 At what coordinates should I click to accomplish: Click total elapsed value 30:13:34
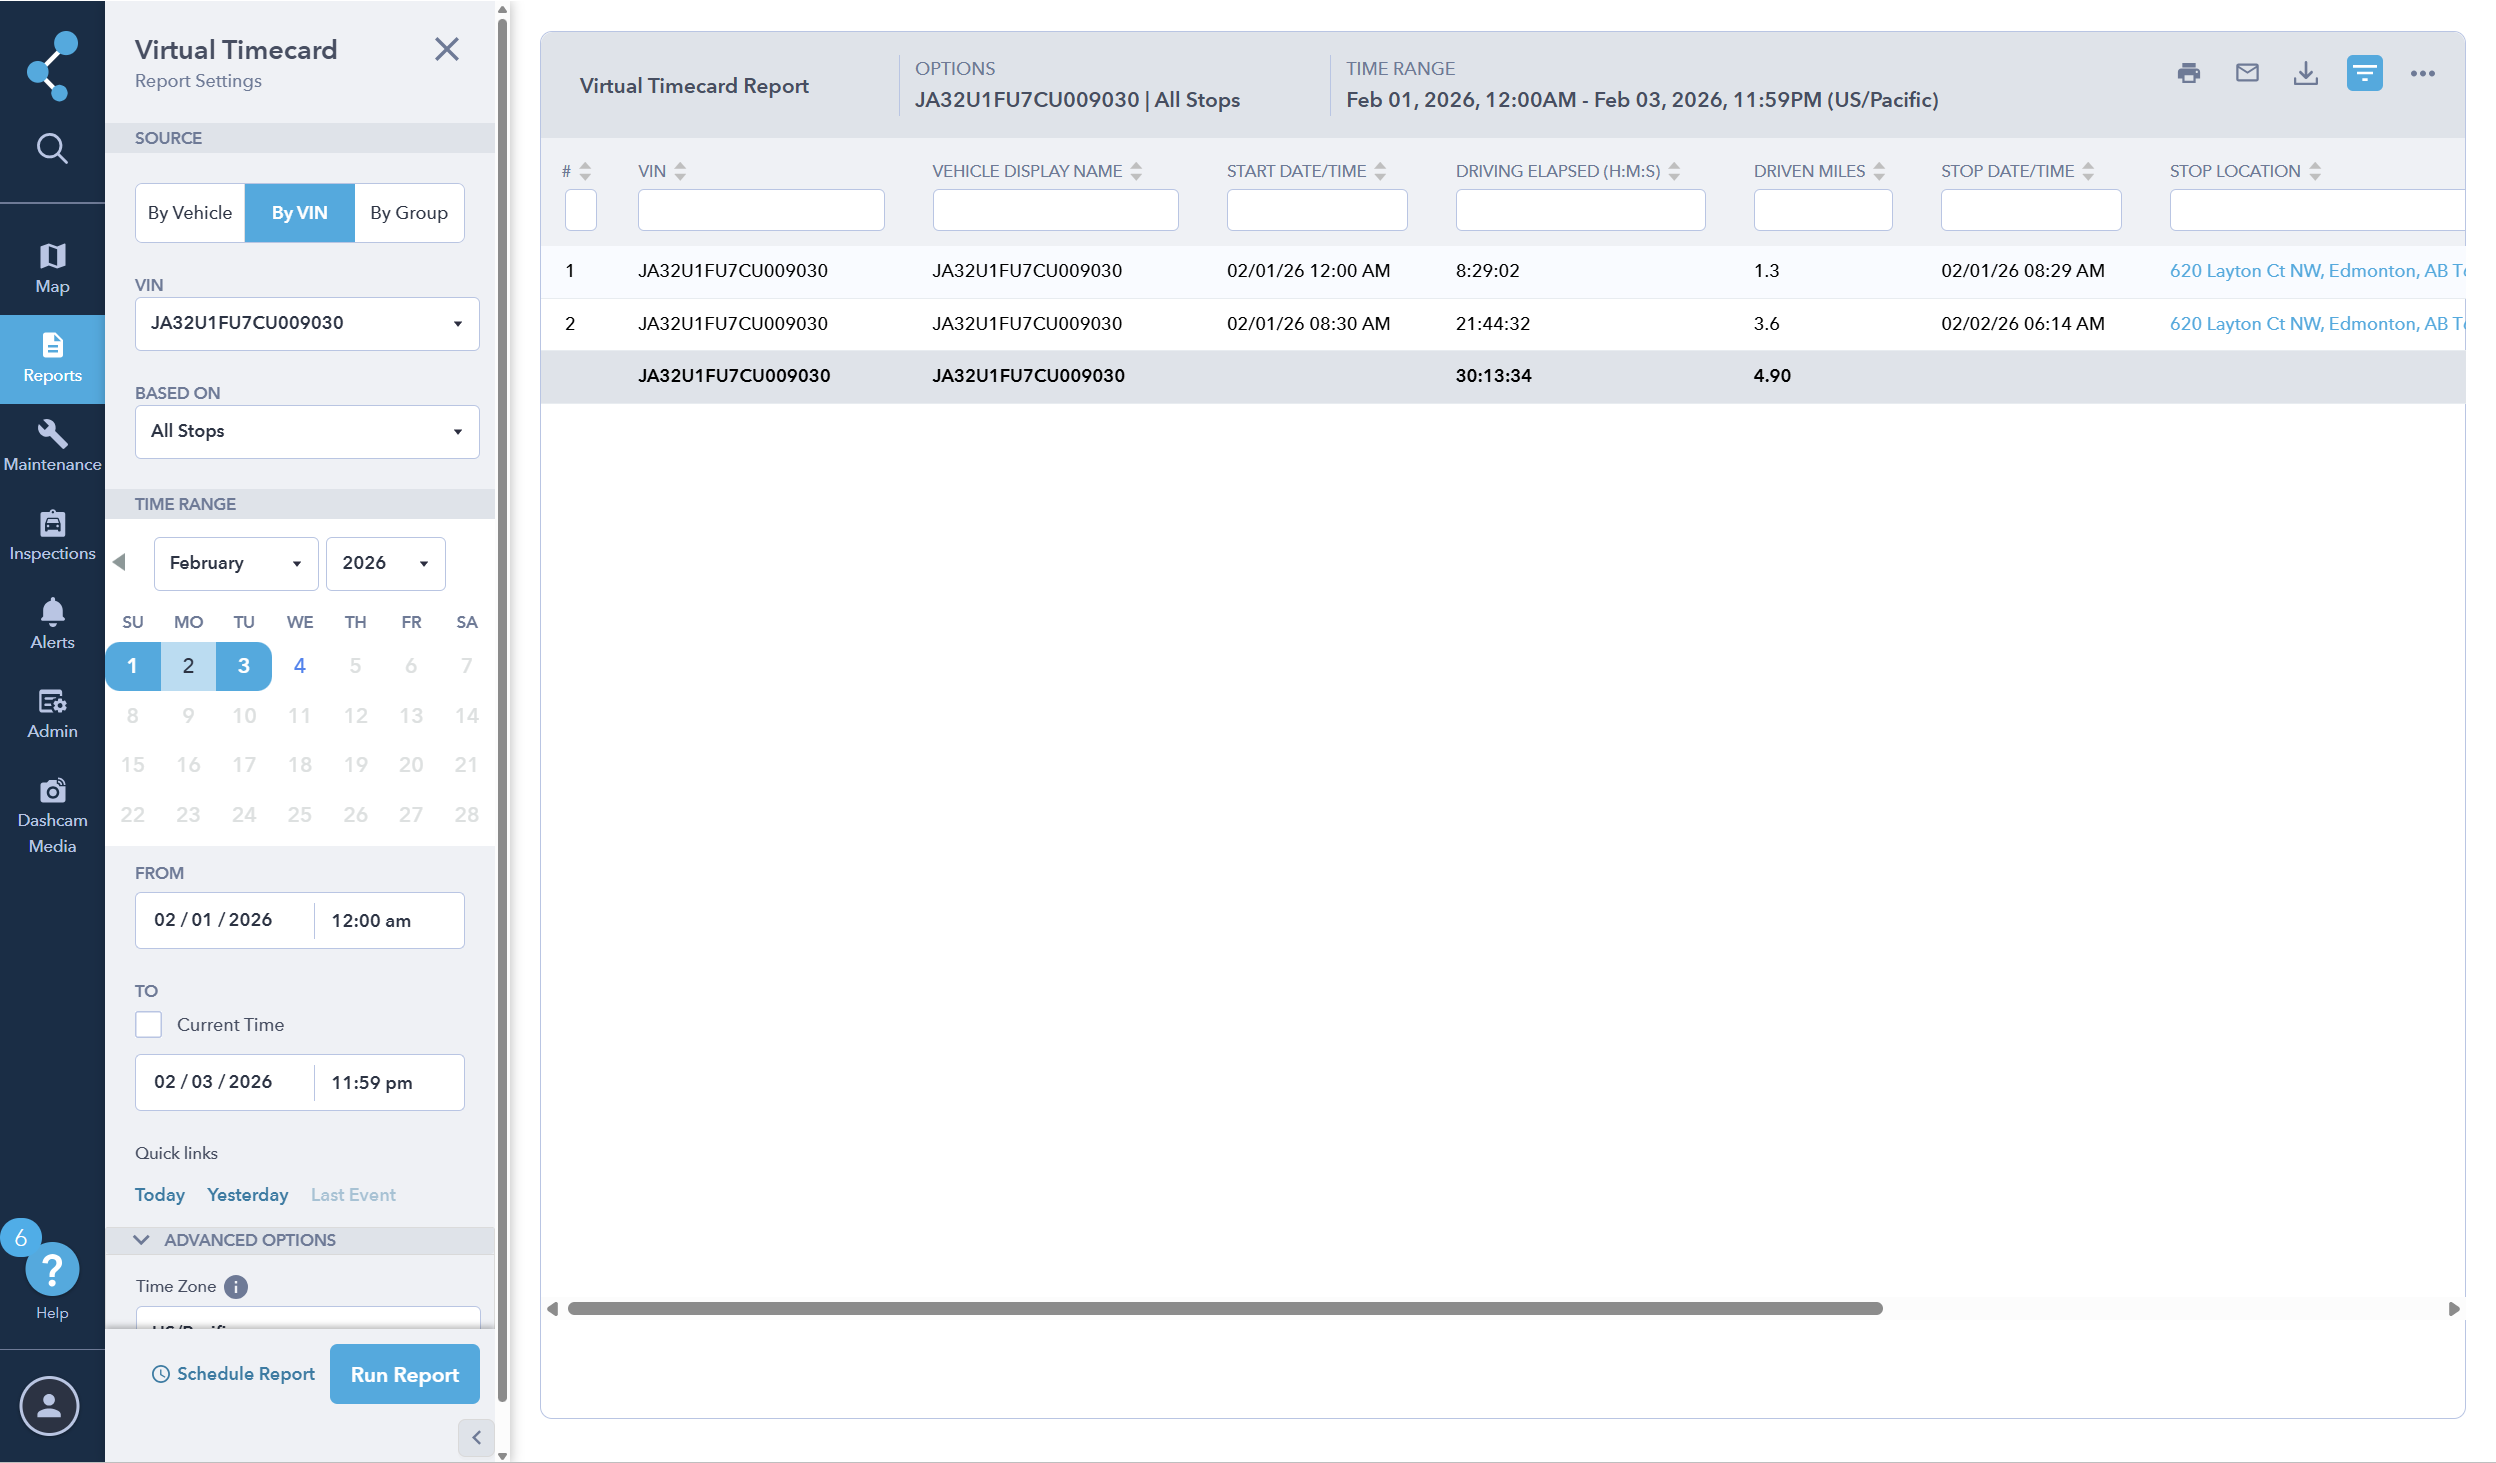1493,376
